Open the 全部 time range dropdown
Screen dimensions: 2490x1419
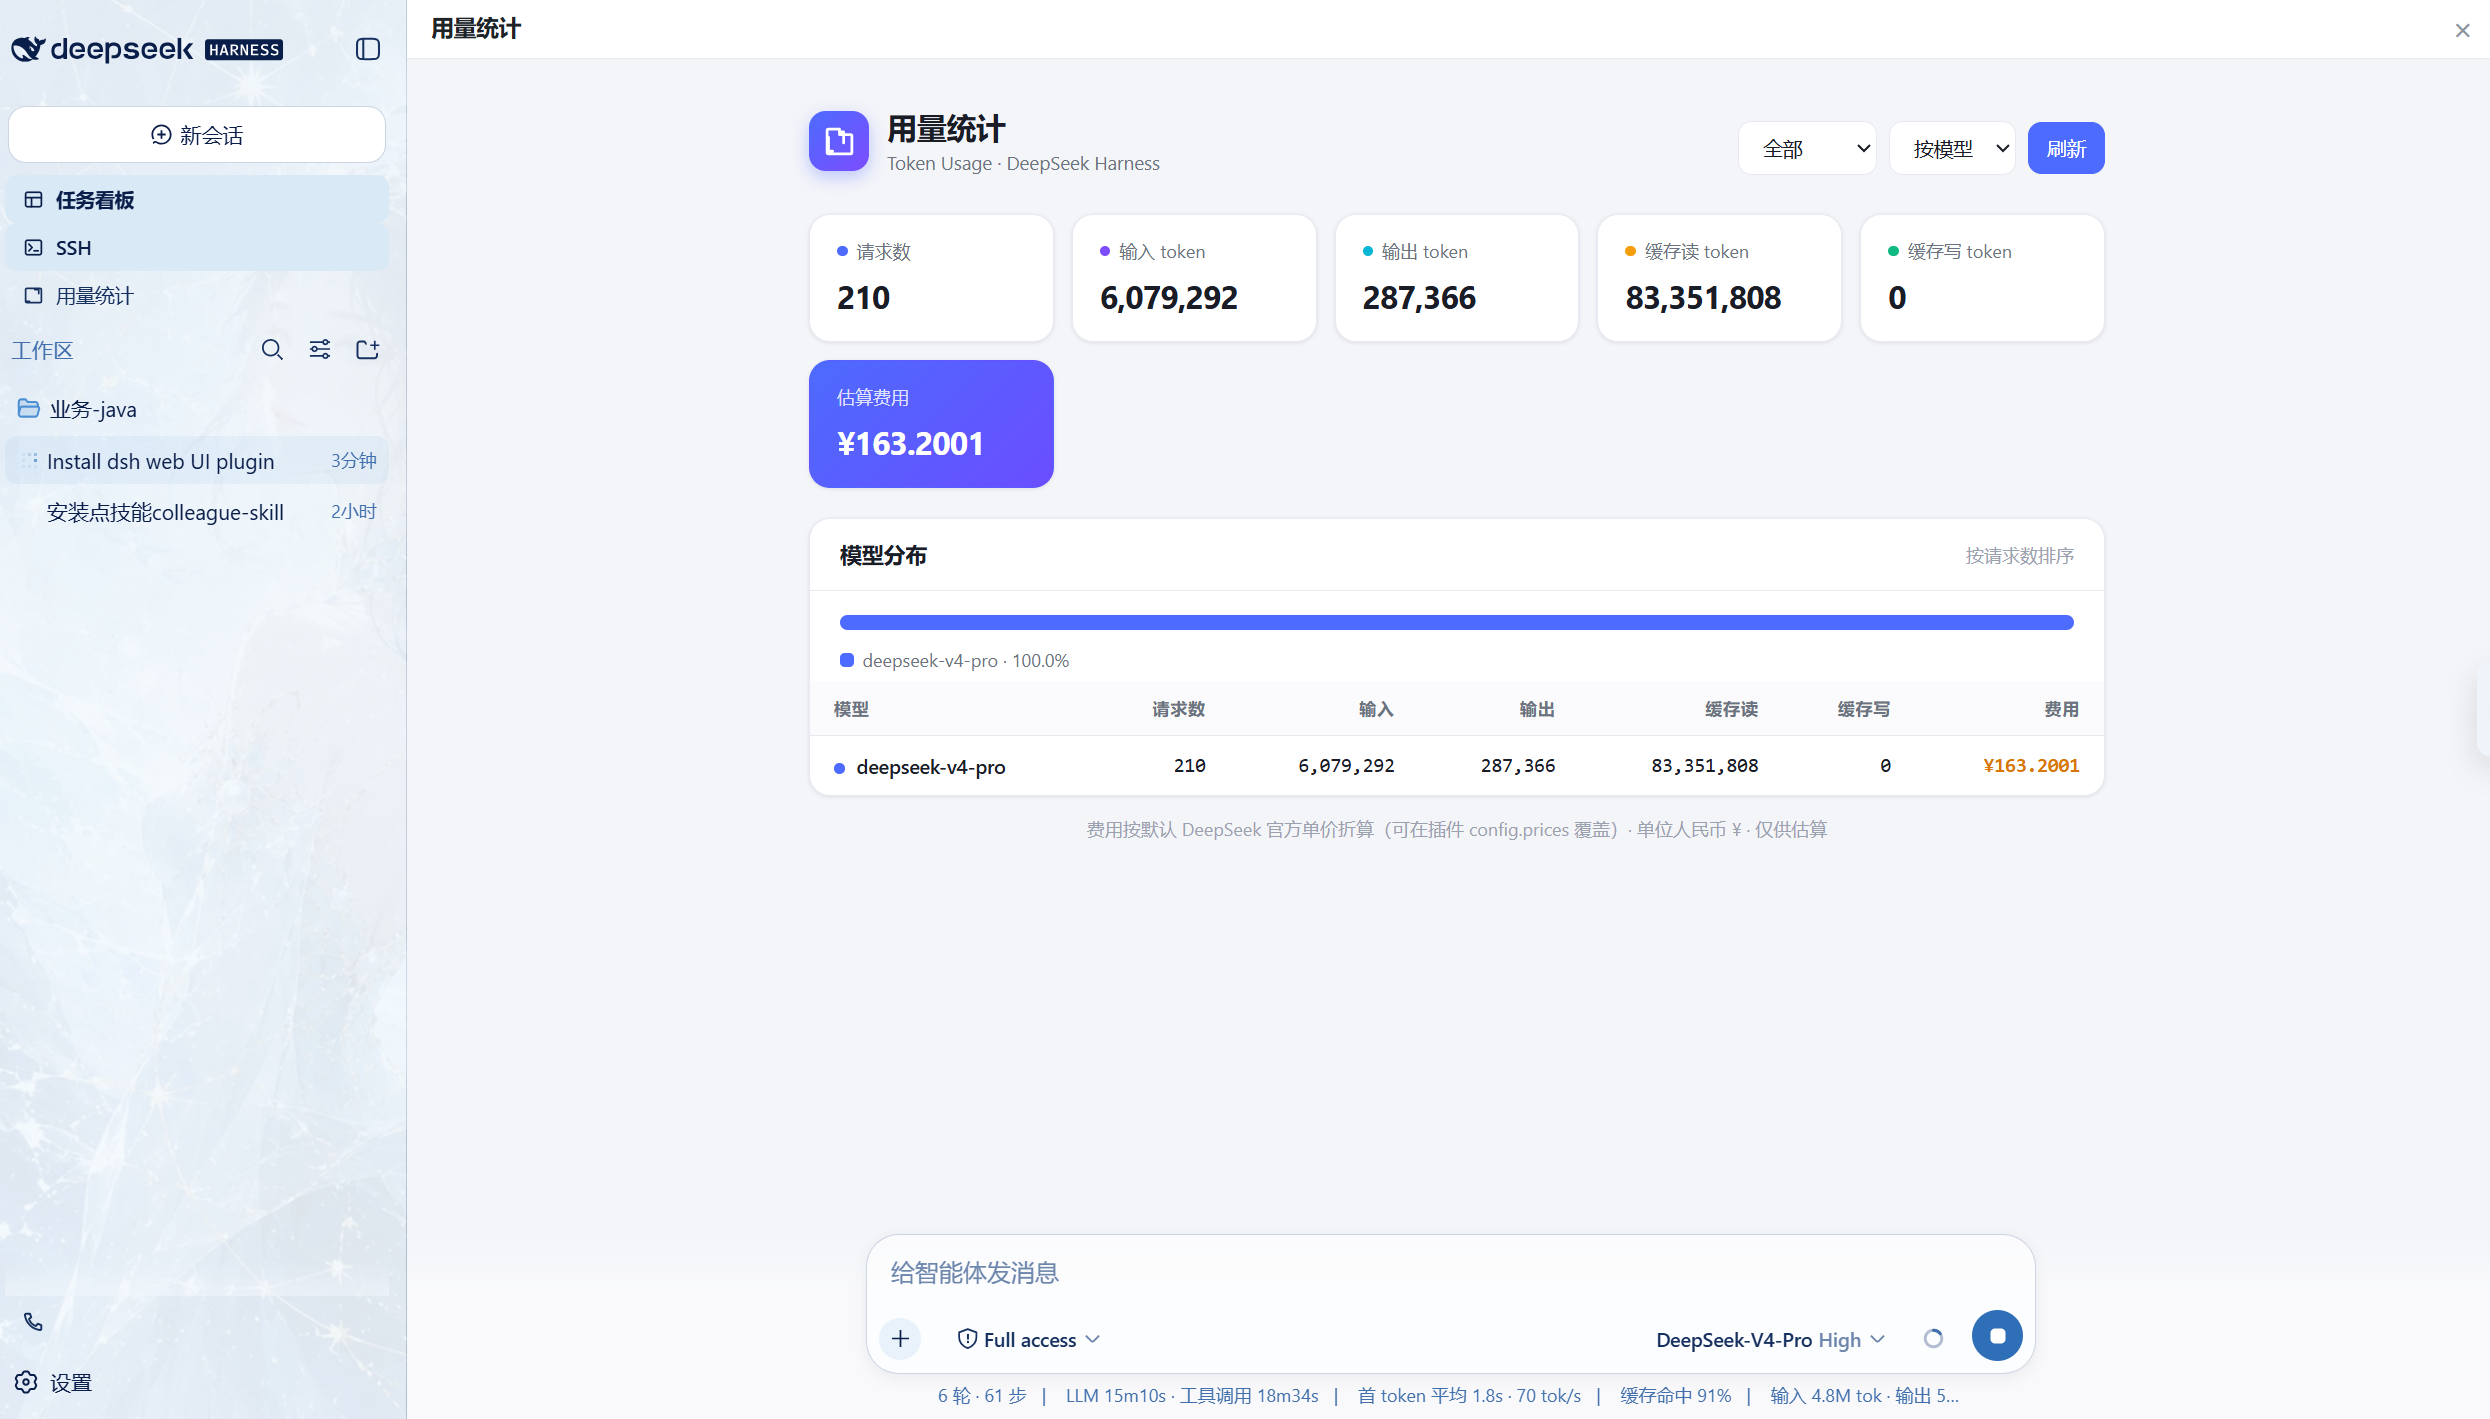coord(1807,148)
